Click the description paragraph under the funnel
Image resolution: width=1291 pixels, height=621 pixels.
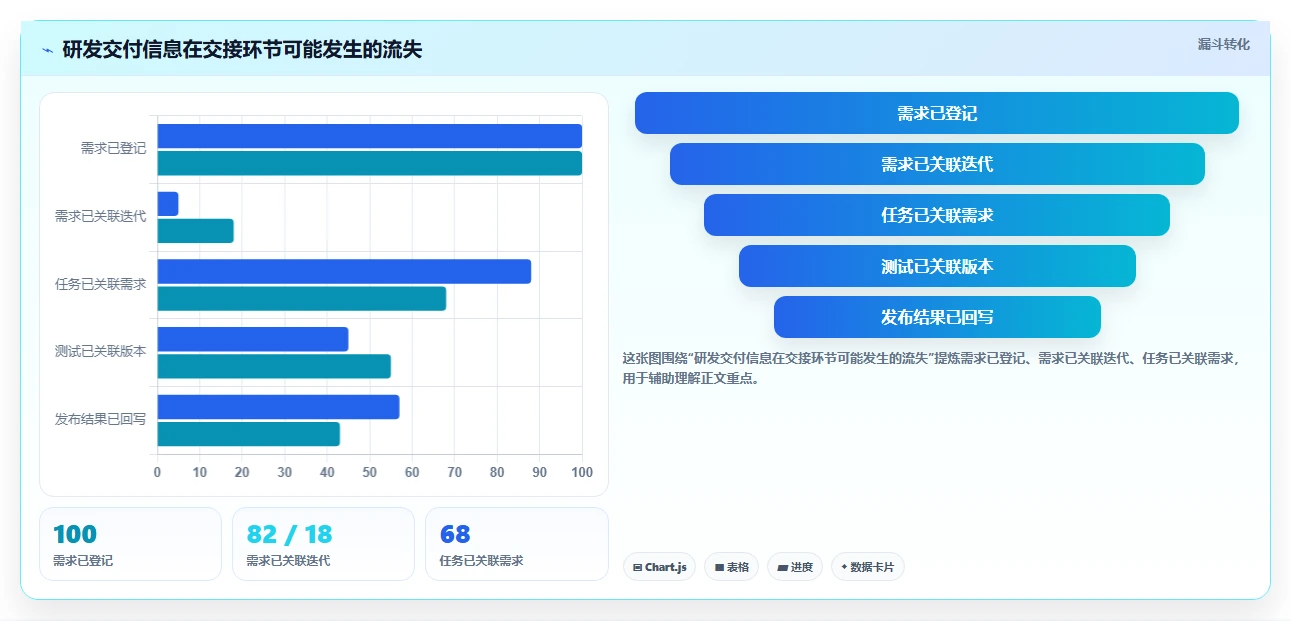(931, 368)
